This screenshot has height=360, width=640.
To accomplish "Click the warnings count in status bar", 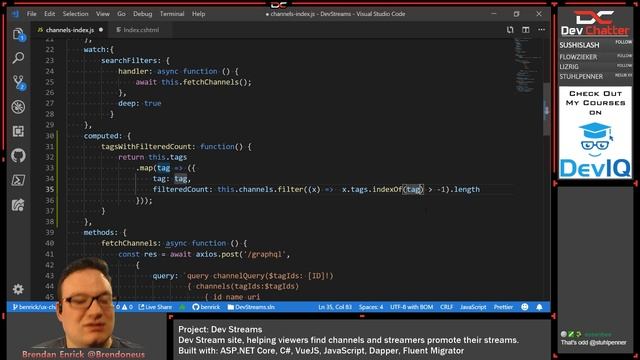I will (127, 307).
